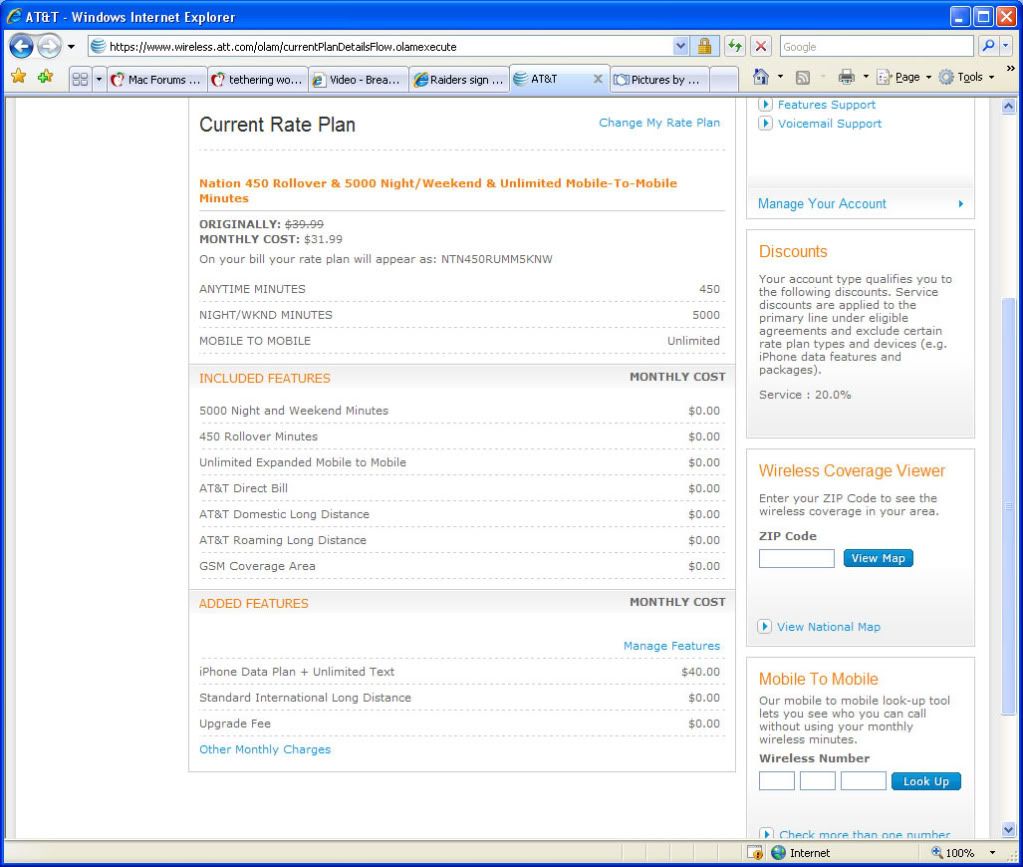Click the RSS feeds icon
1023x867 pixels.
803,78
